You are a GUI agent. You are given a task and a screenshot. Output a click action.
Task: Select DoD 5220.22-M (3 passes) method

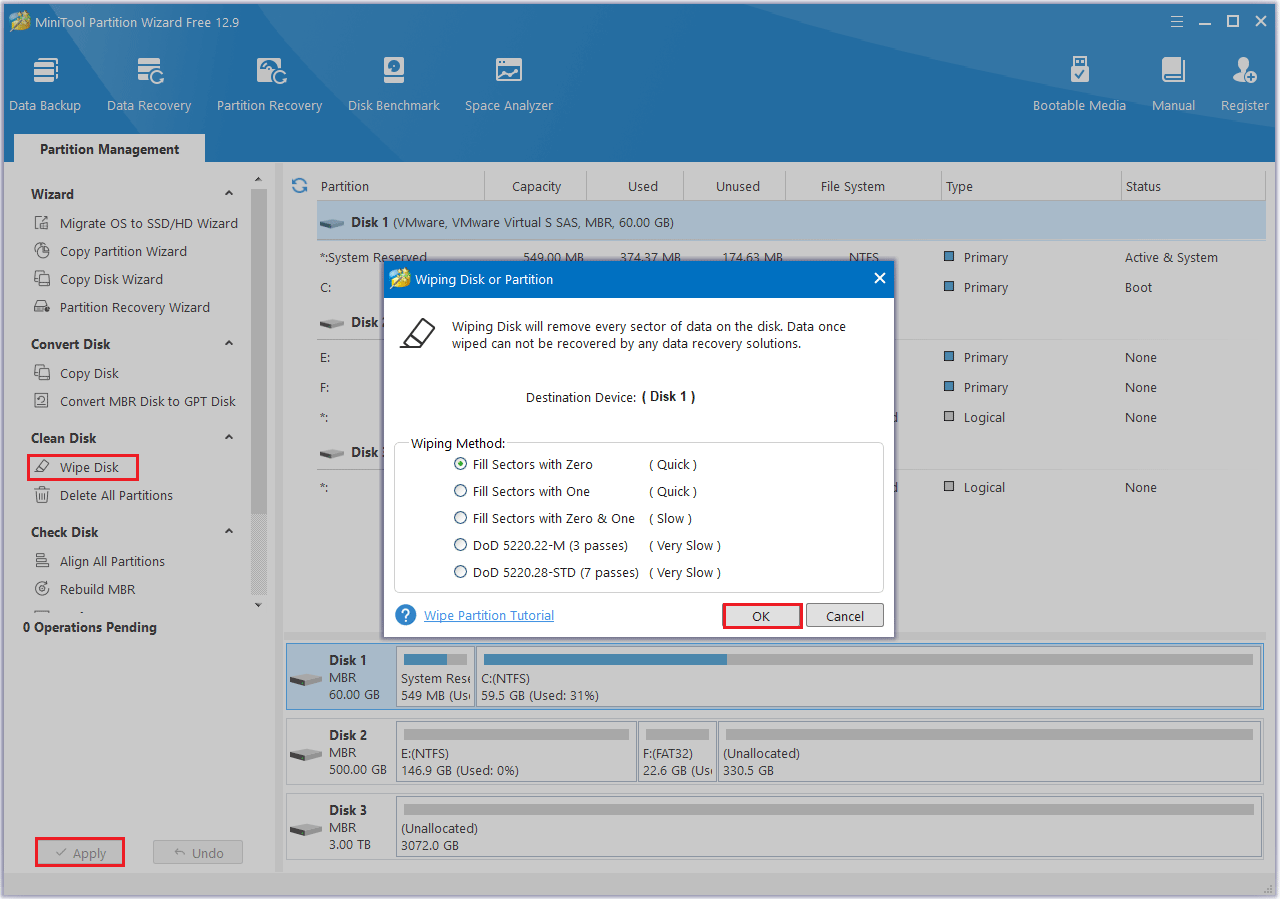point(461,545)
